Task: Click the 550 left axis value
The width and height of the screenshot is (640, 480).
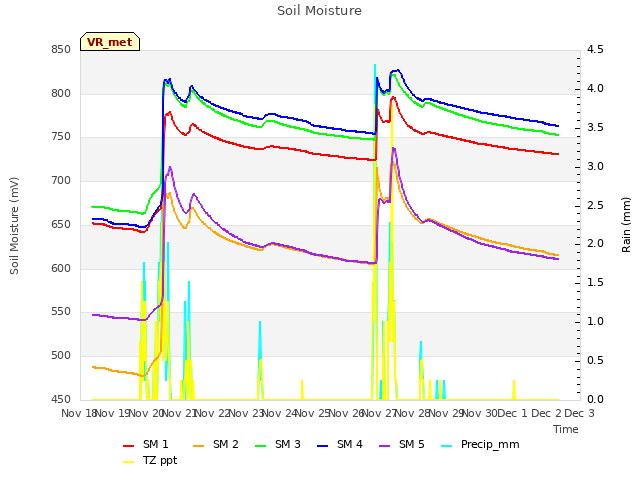Action: click(61, 312)
